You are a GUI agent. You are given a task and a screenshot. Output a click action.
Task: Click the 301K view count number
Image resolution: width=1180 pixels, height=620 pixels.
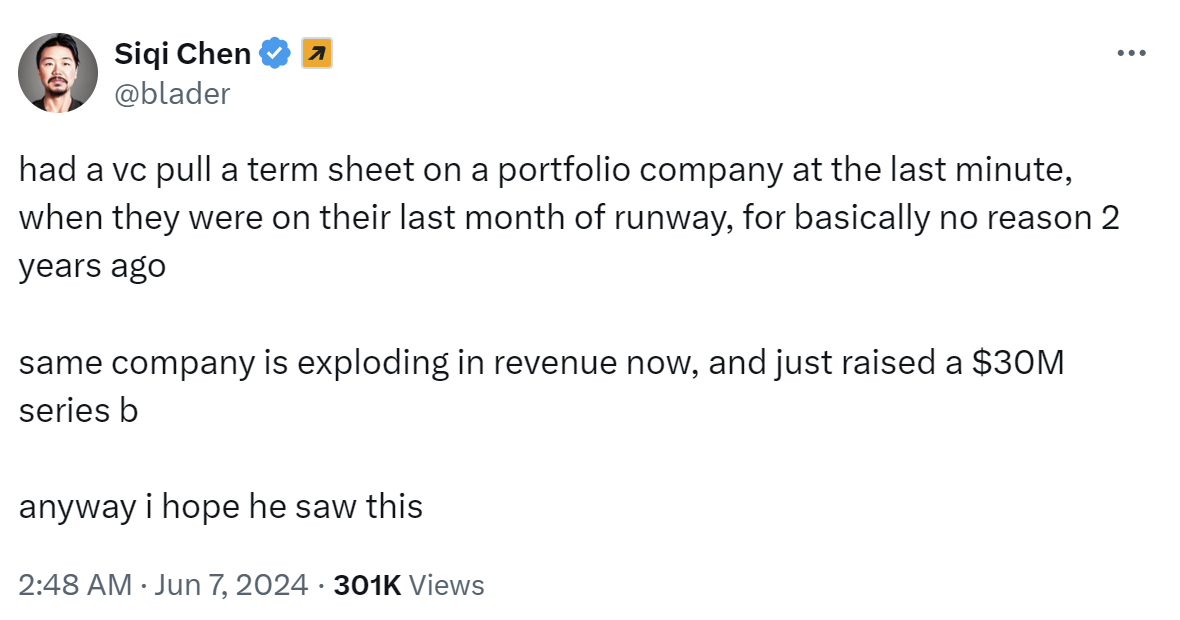point(367,585)
